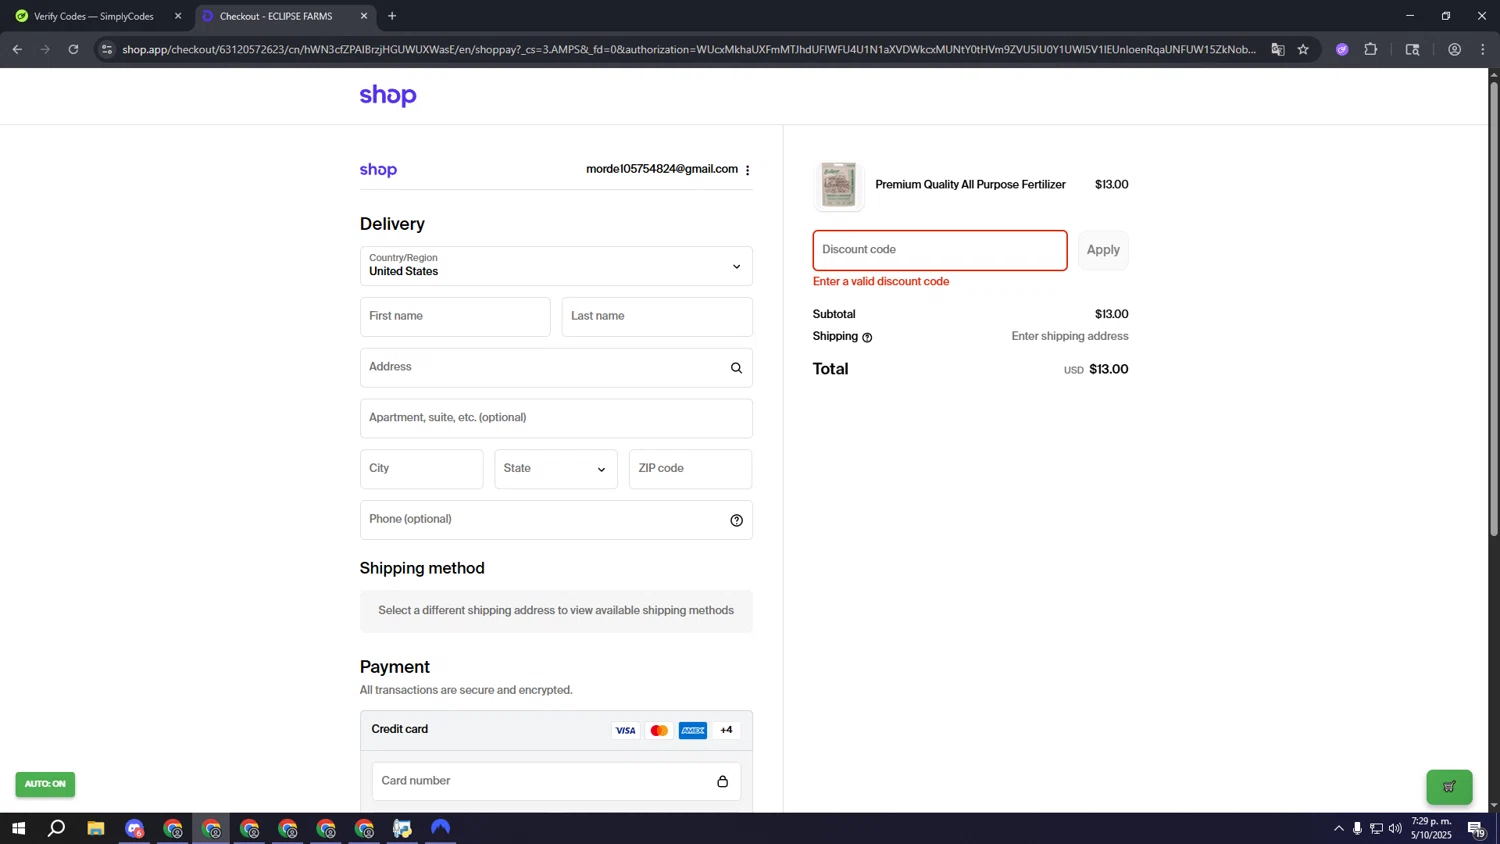
Task: Click the Last name field
Action: coord(657,317)
